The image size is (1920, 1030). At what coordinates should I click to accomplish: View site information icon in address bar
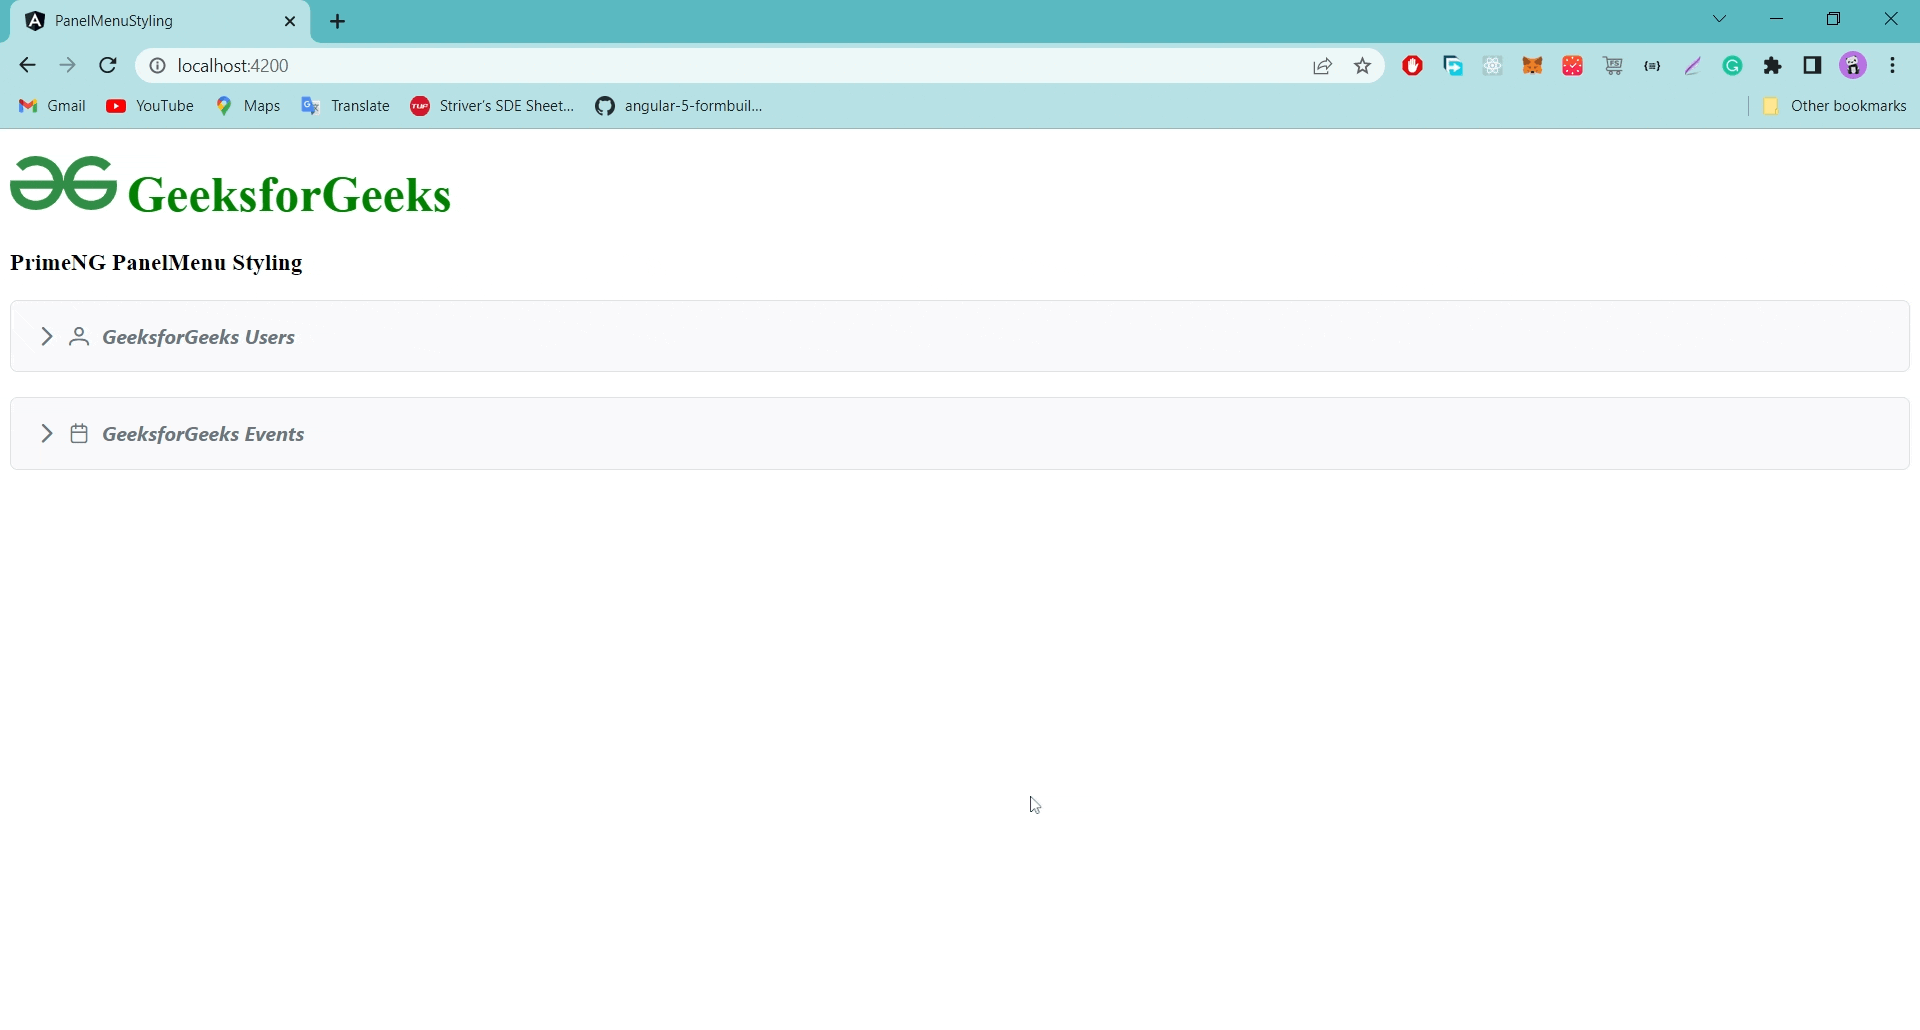pyautogui.click(x=157, y=66)
